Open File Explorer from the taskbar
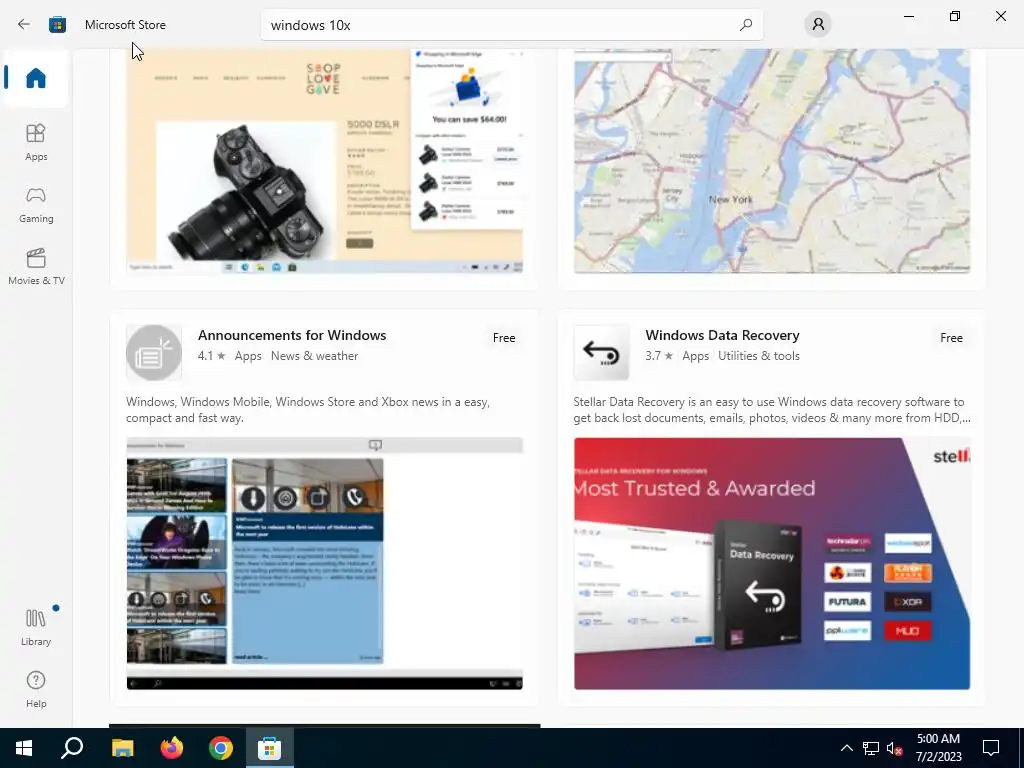Image resolution: width=1024 pixels, height=768 pixels. tap(122, 748)
